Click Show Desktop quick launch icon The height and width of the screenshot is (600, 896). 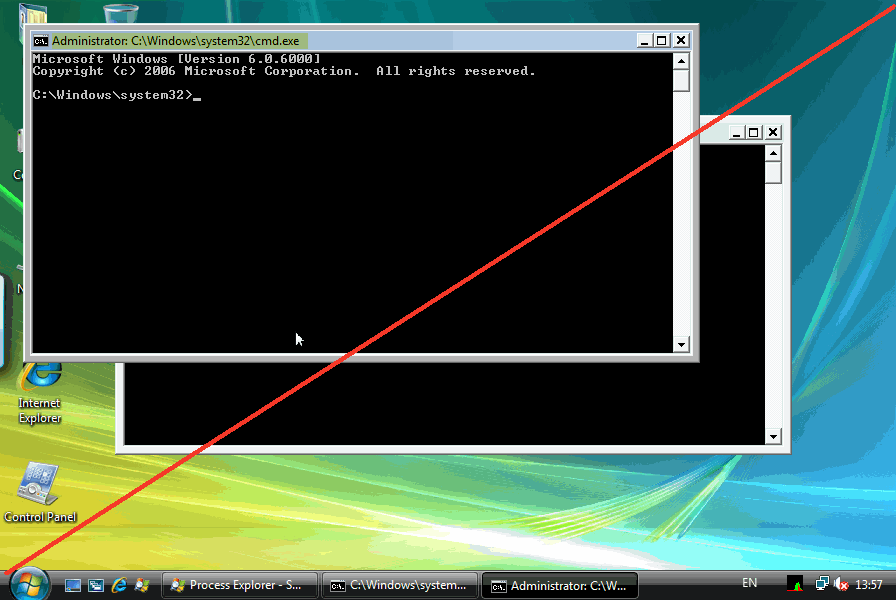73,585
